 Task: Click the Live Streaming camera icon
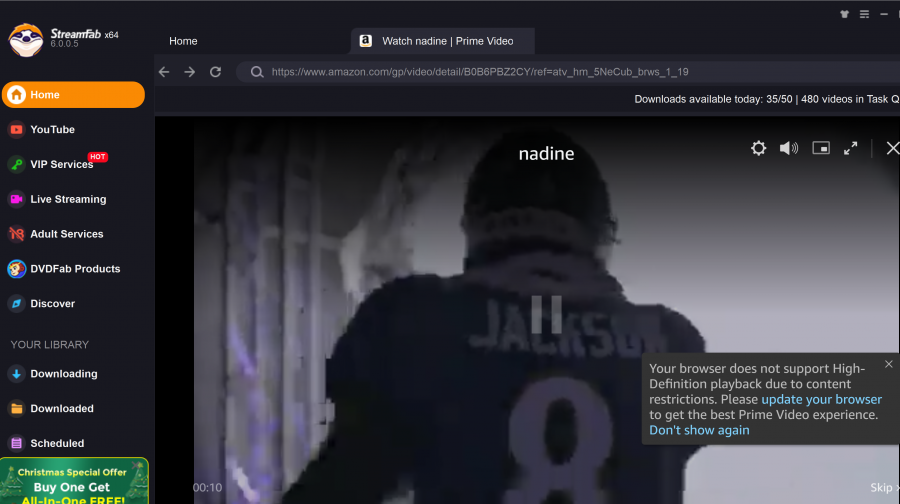click(17, 199)
